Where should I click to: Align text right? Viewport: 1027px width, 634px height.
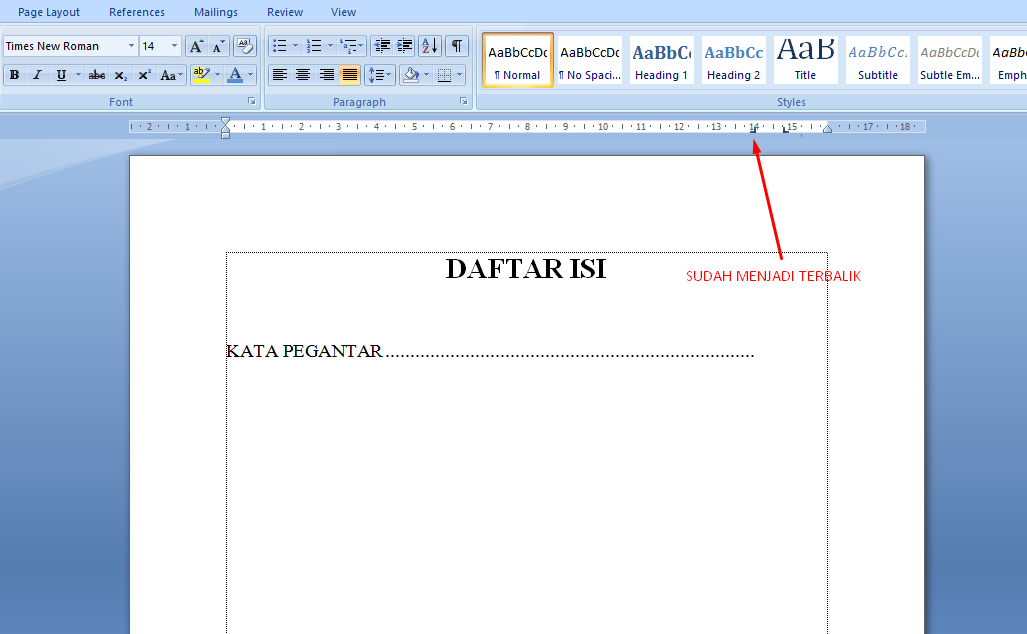coord(326,75)
